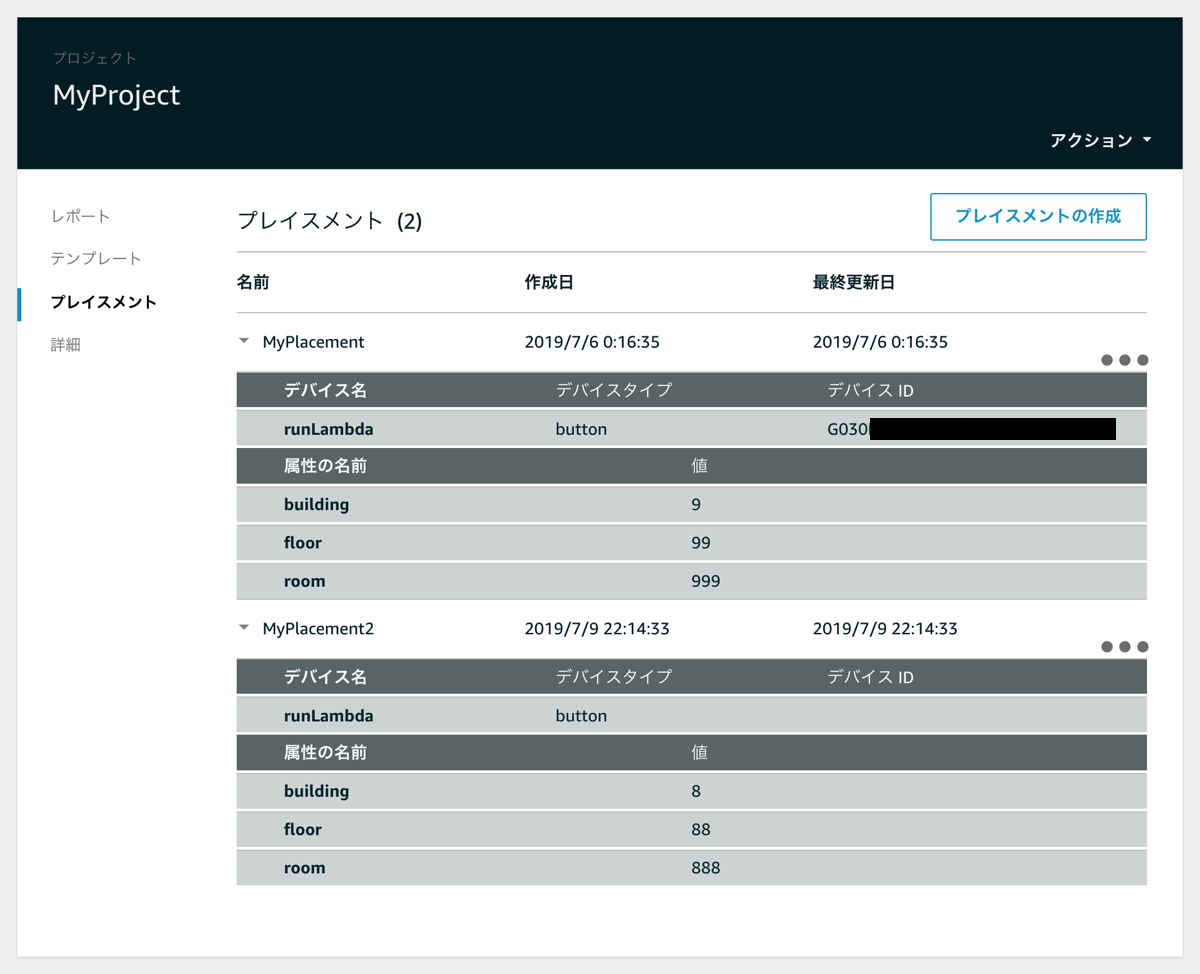Image resolution: width=1200 pixels, height=974 pixels.
Task: Collapse the MyPlacement2 row details
Action: pos(243,627)
